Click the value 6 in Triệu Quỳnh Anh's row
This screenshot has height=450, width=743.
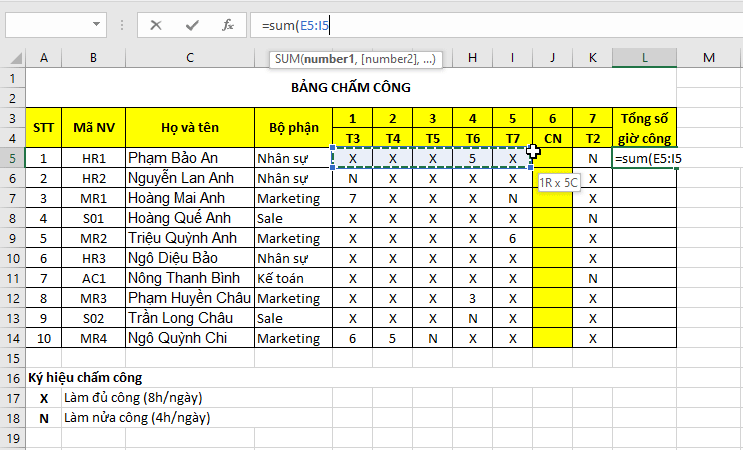coord(512,238)
